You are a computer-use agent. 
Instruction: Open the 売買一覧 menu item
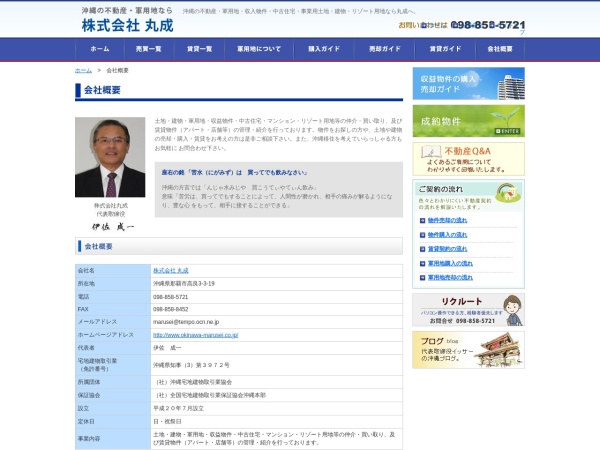tap(149, 49)
